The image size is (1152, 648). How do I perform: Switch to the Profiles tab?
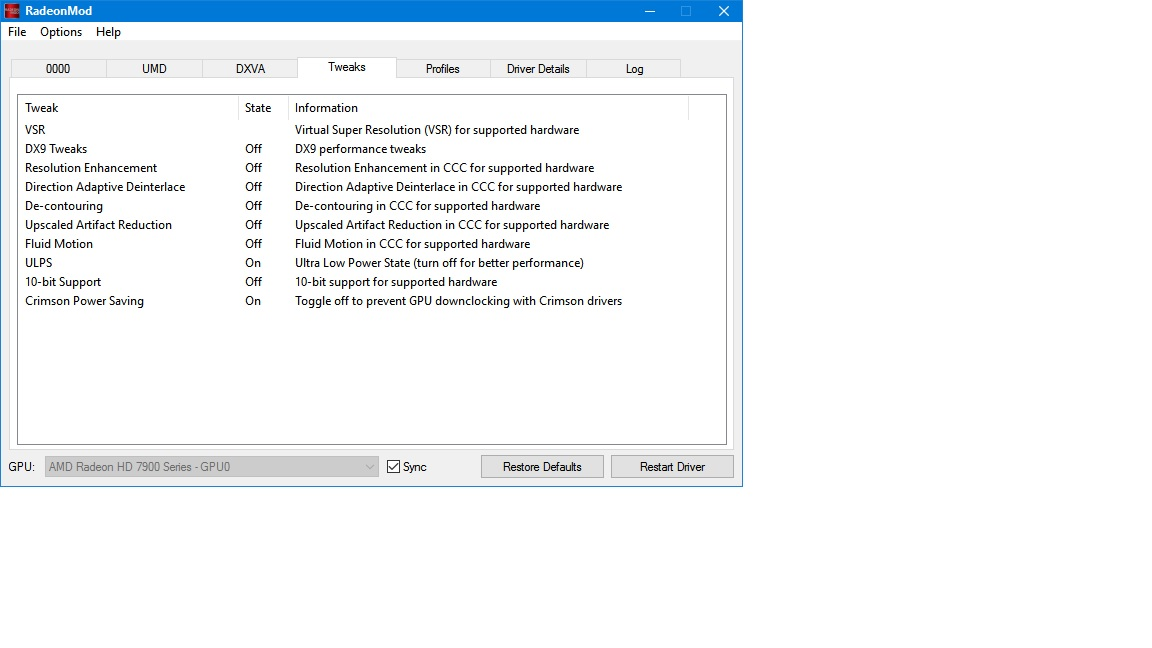[443, 68]
